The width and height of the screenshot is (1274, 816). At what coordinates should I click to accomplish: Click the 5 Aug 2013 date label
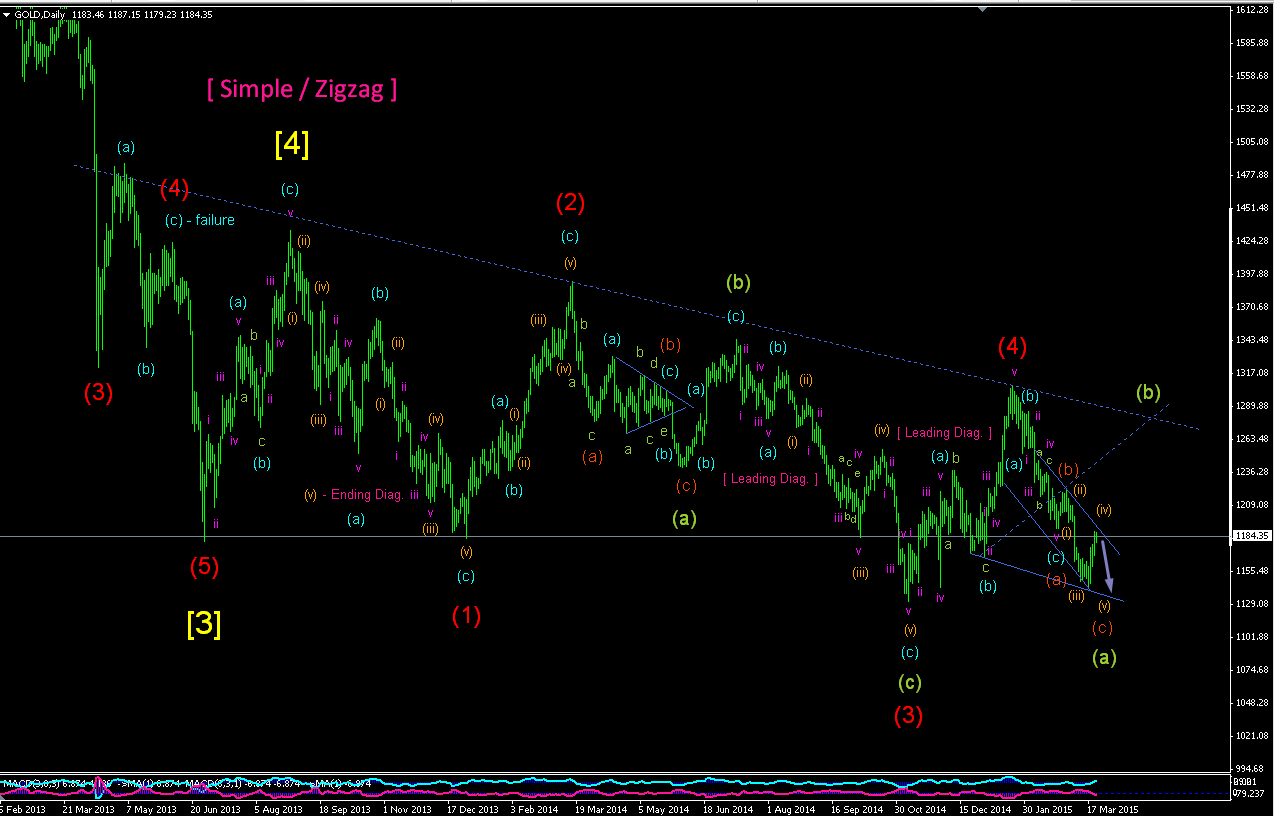click(279, 808)
